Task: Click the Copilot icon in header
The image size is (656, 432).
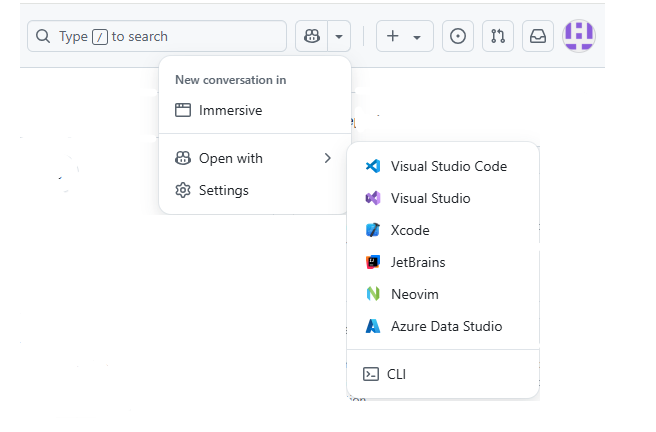Action: point(311,36)
